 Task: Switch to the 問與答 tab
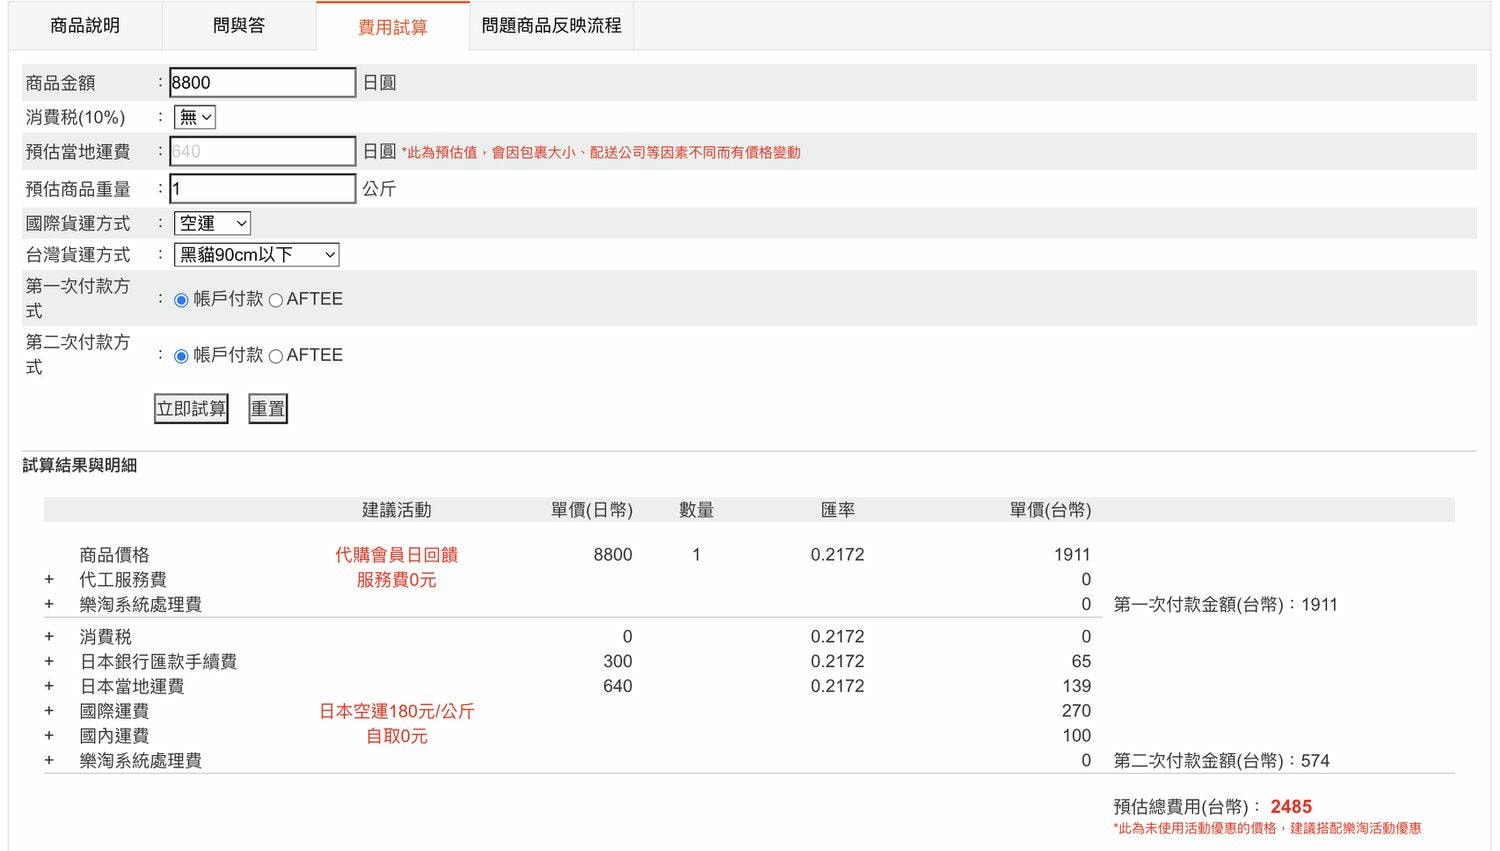pos(239,26)
